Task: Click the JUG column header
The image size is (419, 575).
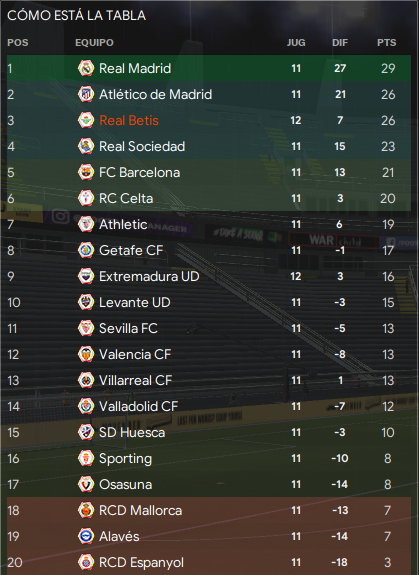Action: (296, 43)
